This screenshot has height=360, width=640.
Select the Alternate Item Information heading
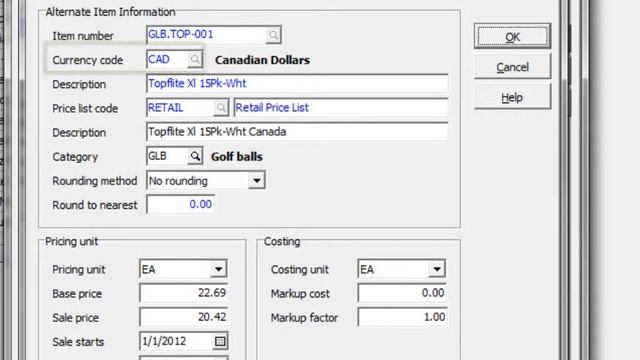pyautogui.click(x=111, y=12)
